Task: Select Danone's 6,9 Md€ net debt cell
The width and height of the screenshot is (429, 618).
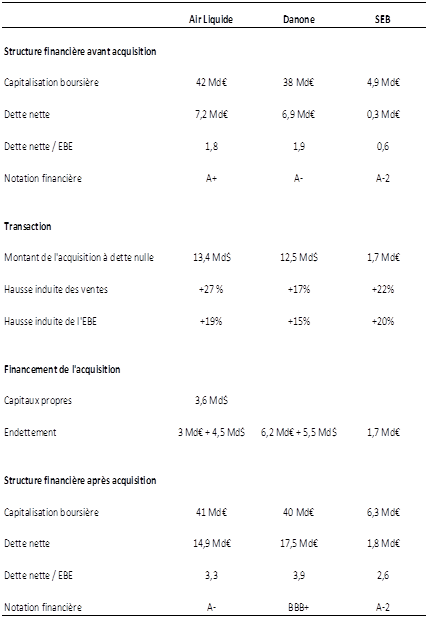Action: (298, 114)
